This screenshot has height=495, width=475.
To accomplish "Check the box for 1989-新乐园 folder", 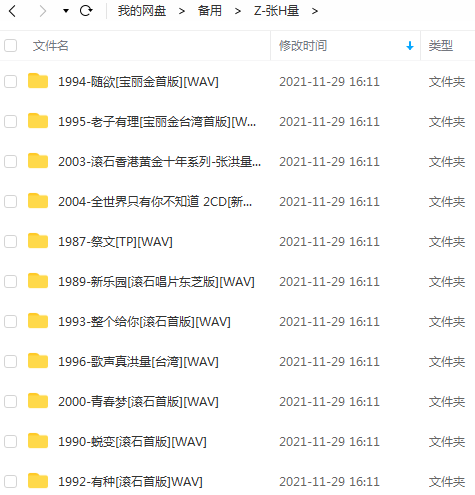I will pos(11,282).
